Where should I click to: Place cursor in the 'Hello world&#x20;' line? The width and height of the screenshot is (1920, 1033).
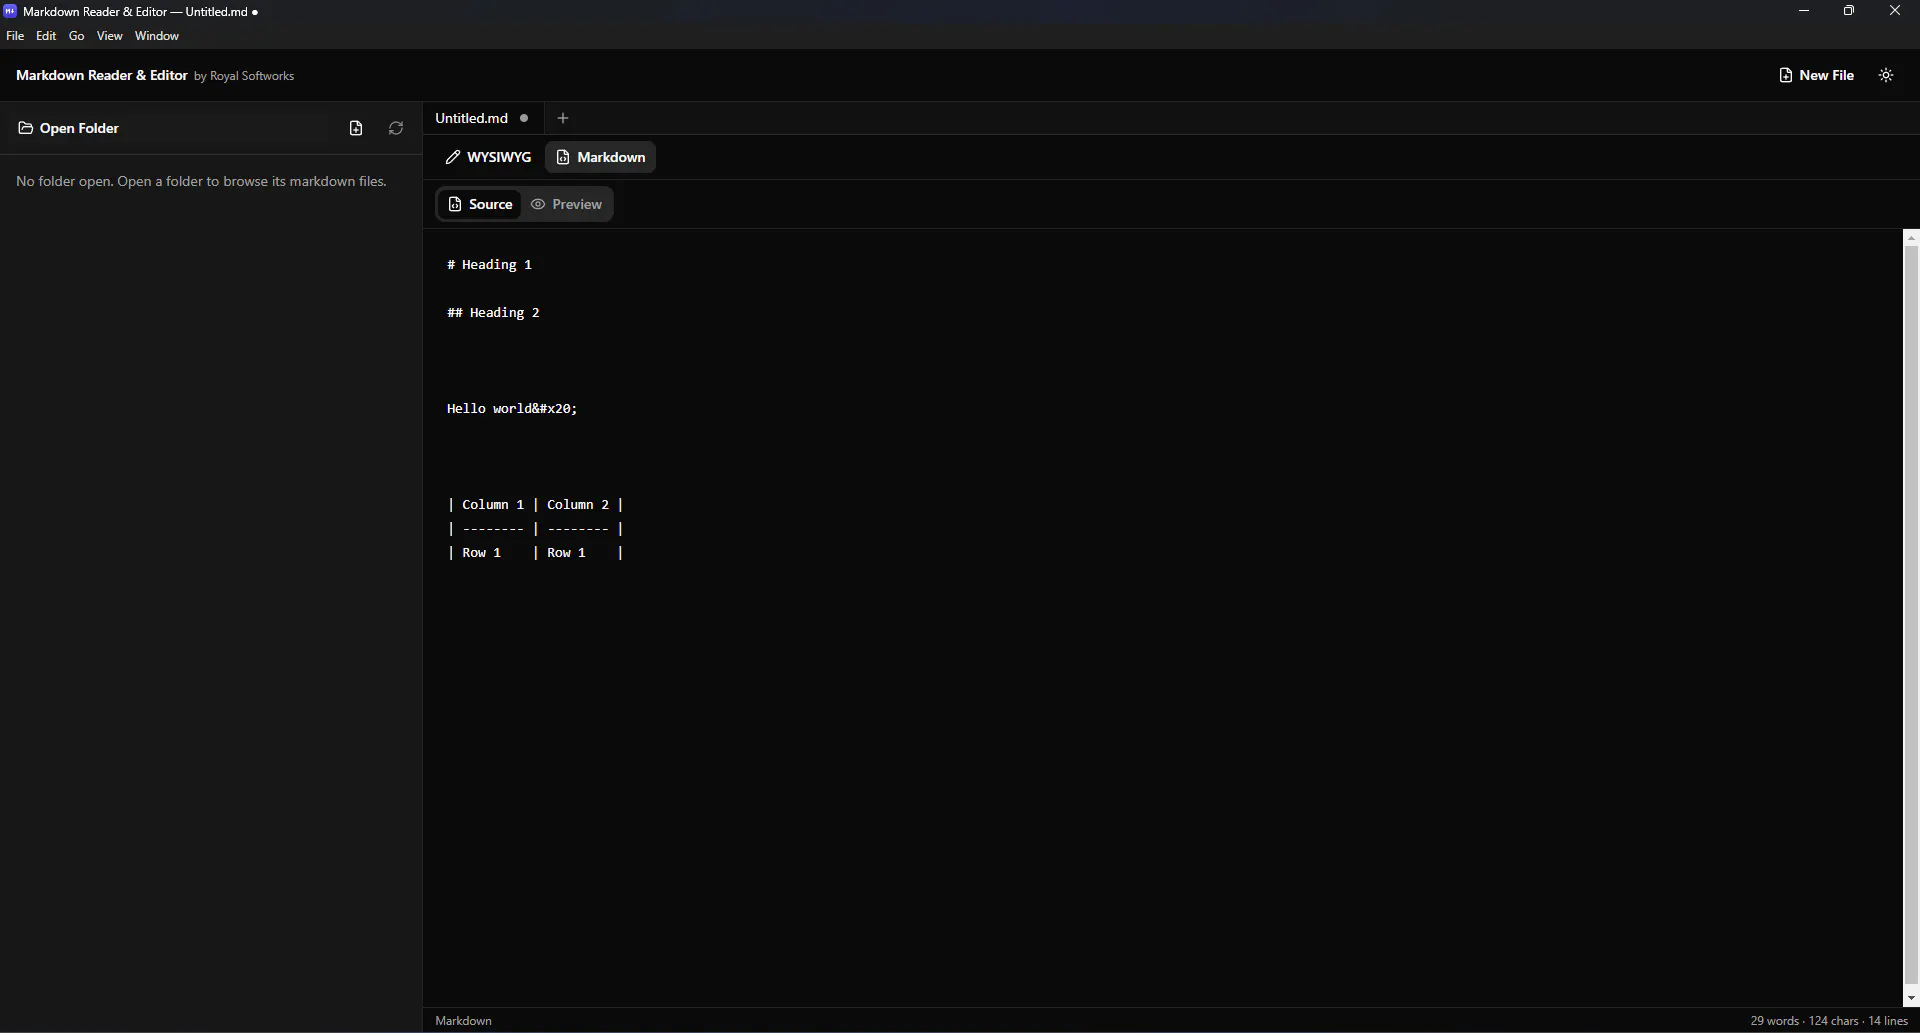512,409
